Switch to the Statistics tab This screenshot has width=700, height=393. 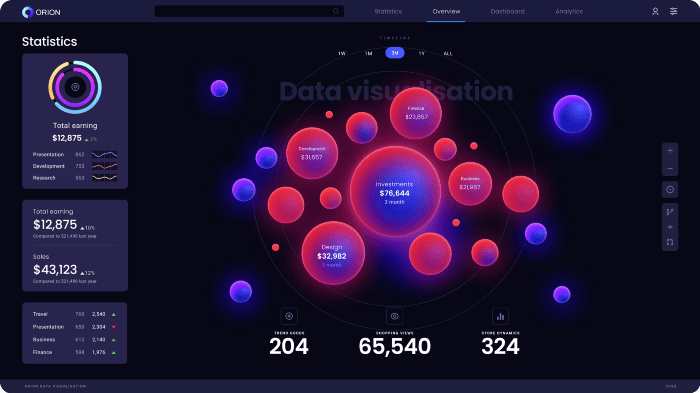(x=388, y=11)
